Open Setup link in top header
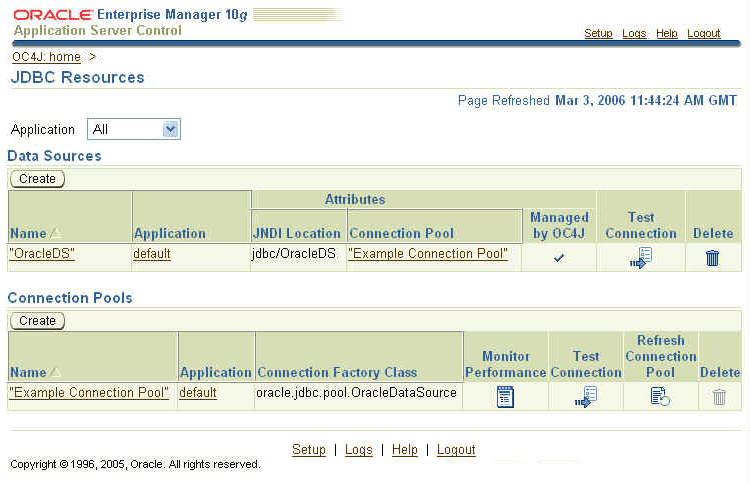Screen dimensions: 750x483 pyautogui.click(x=598, y=33)
